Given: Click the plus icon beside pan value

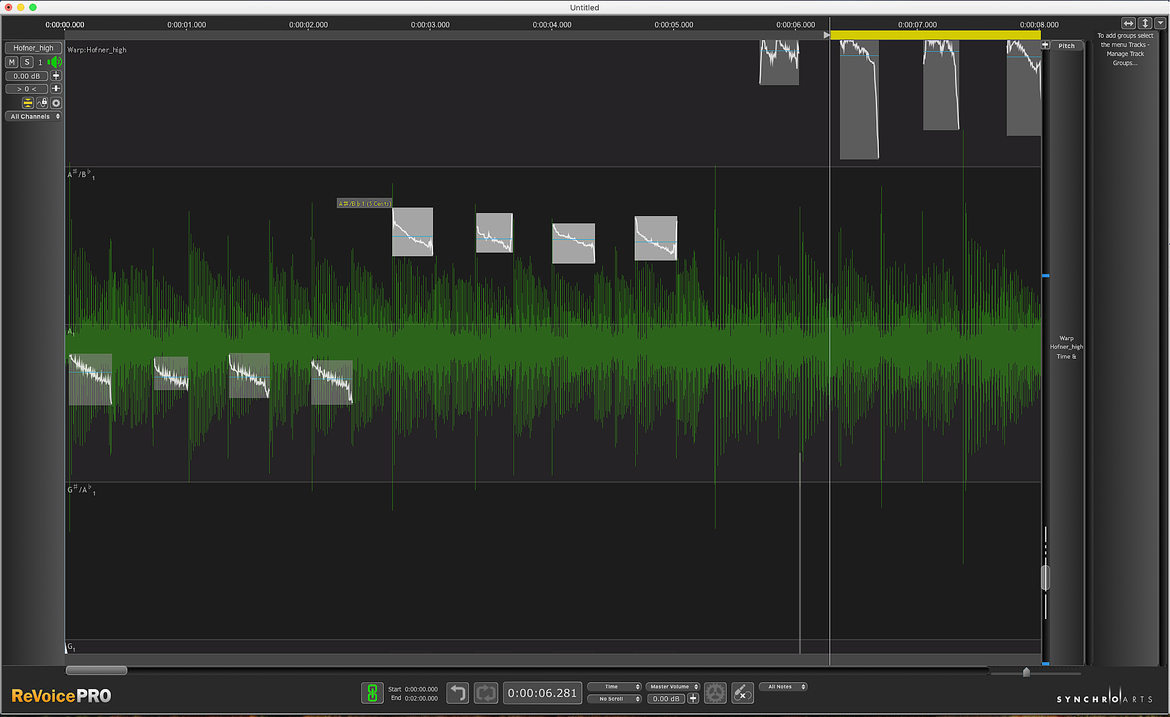Looking at the screenshot, I should pos(56,89).
